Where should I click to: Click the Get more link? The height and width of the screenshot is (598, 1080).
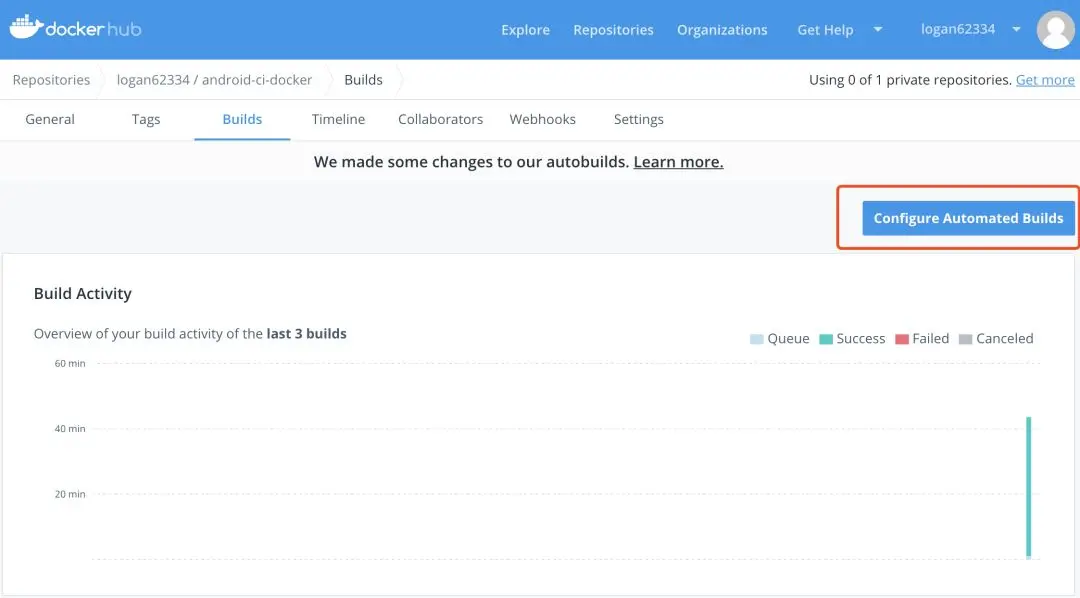click(x=1045, y=80)
